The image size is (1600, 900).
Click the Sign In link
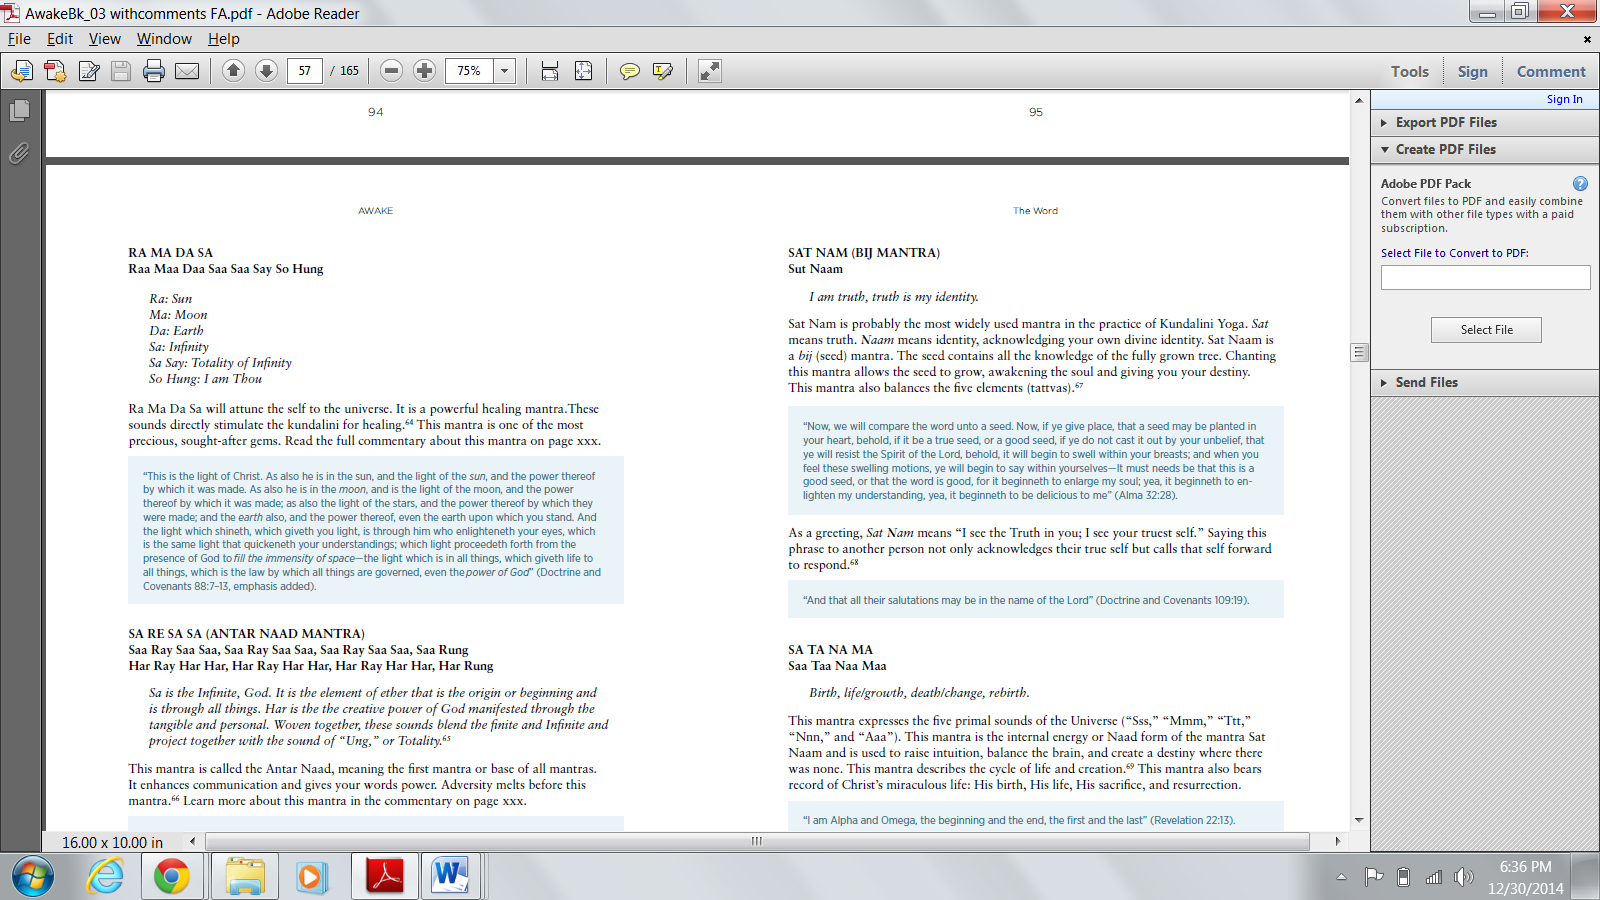(x=1565, y=99)
